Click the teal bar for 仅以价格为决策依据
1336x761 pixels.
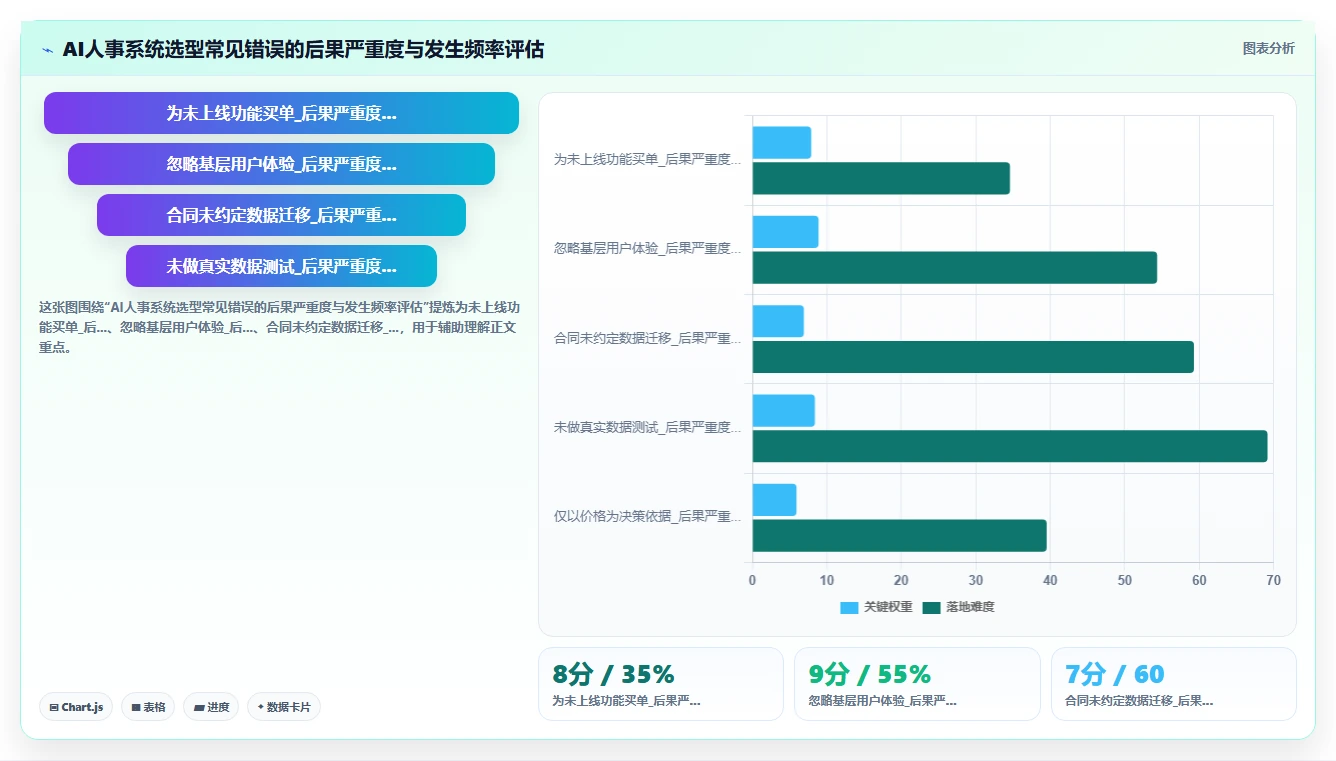pyautogui.click(x=900, y=535)
